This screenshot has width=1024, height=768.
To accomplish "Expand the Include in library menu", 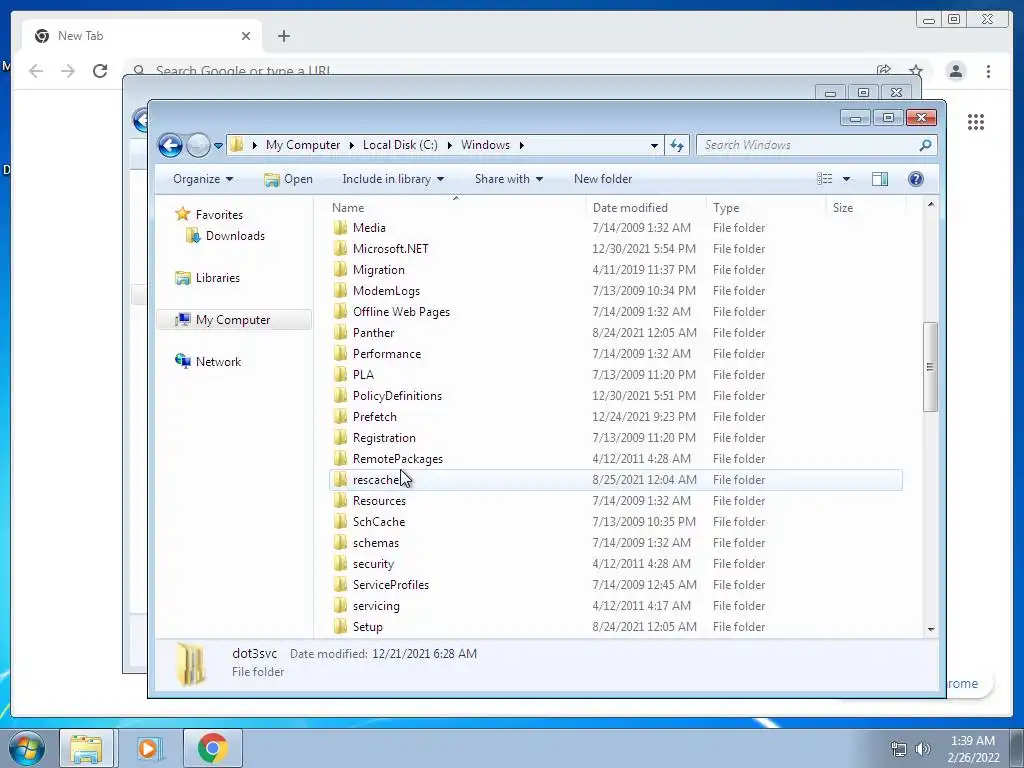I will coord(393,179).
